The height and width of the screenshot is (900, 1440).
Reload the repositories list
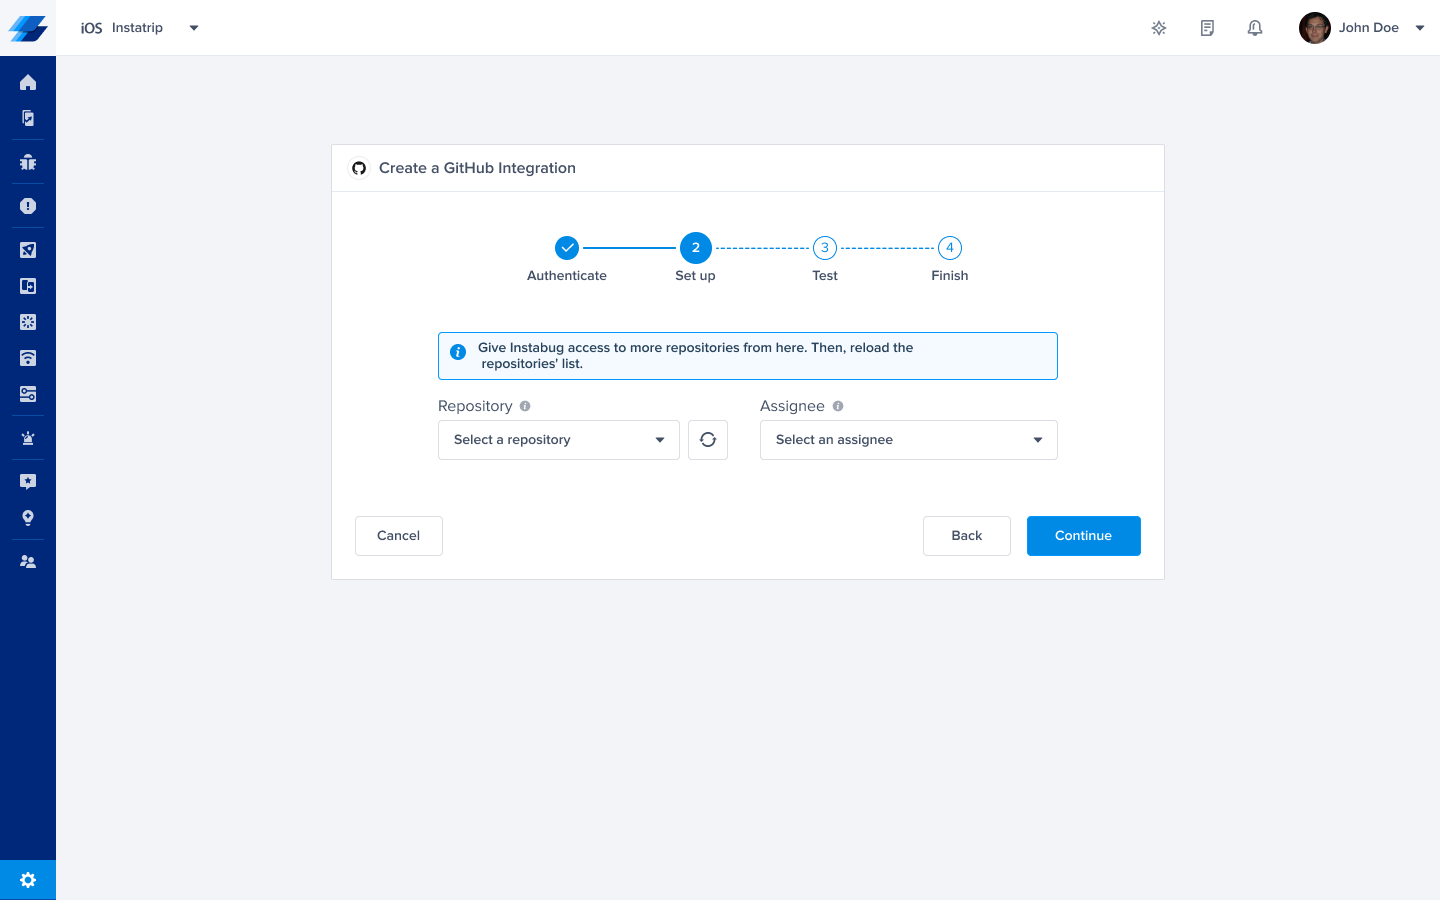click(x=708, y=440)
